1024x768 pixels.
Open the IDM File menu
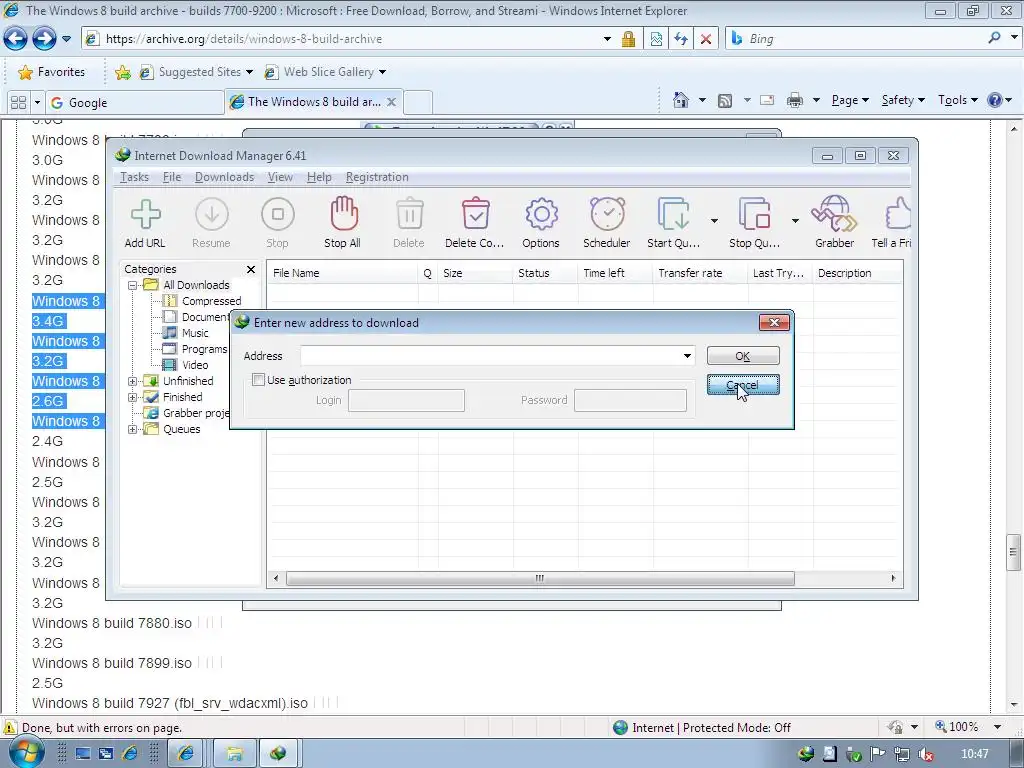[x=172, y=177]
